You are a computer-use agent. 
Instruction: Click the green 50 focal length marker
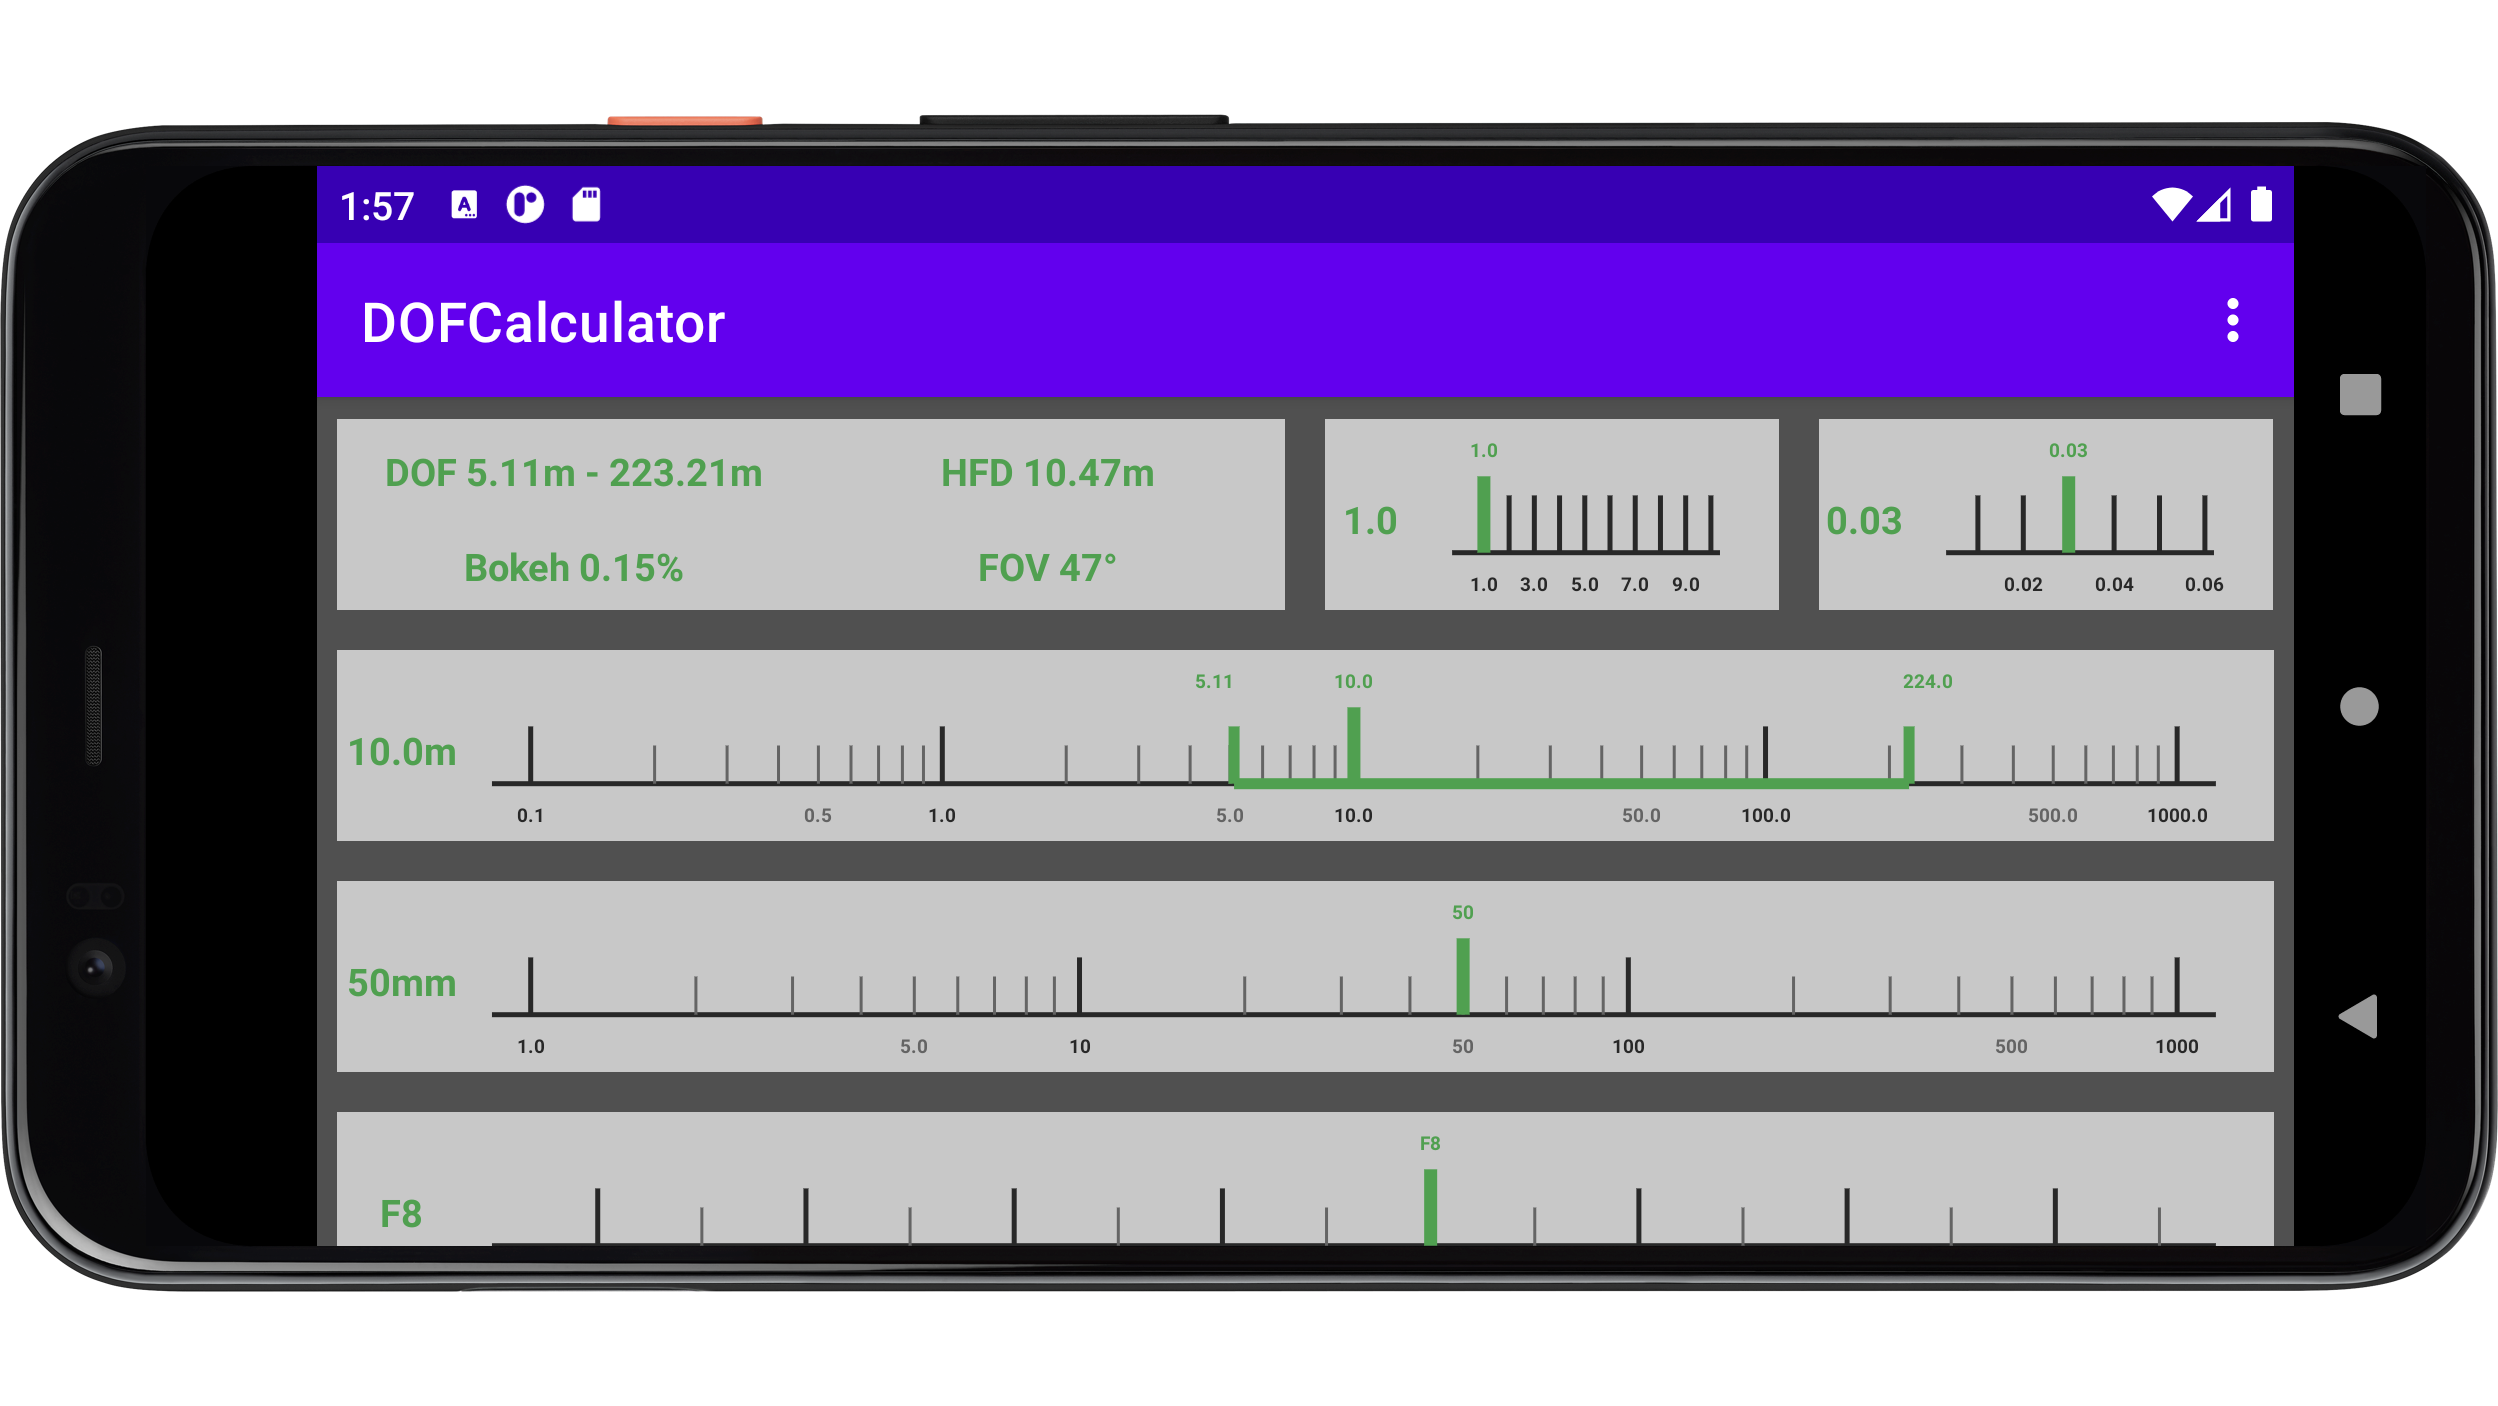(x=1462, y=975)
